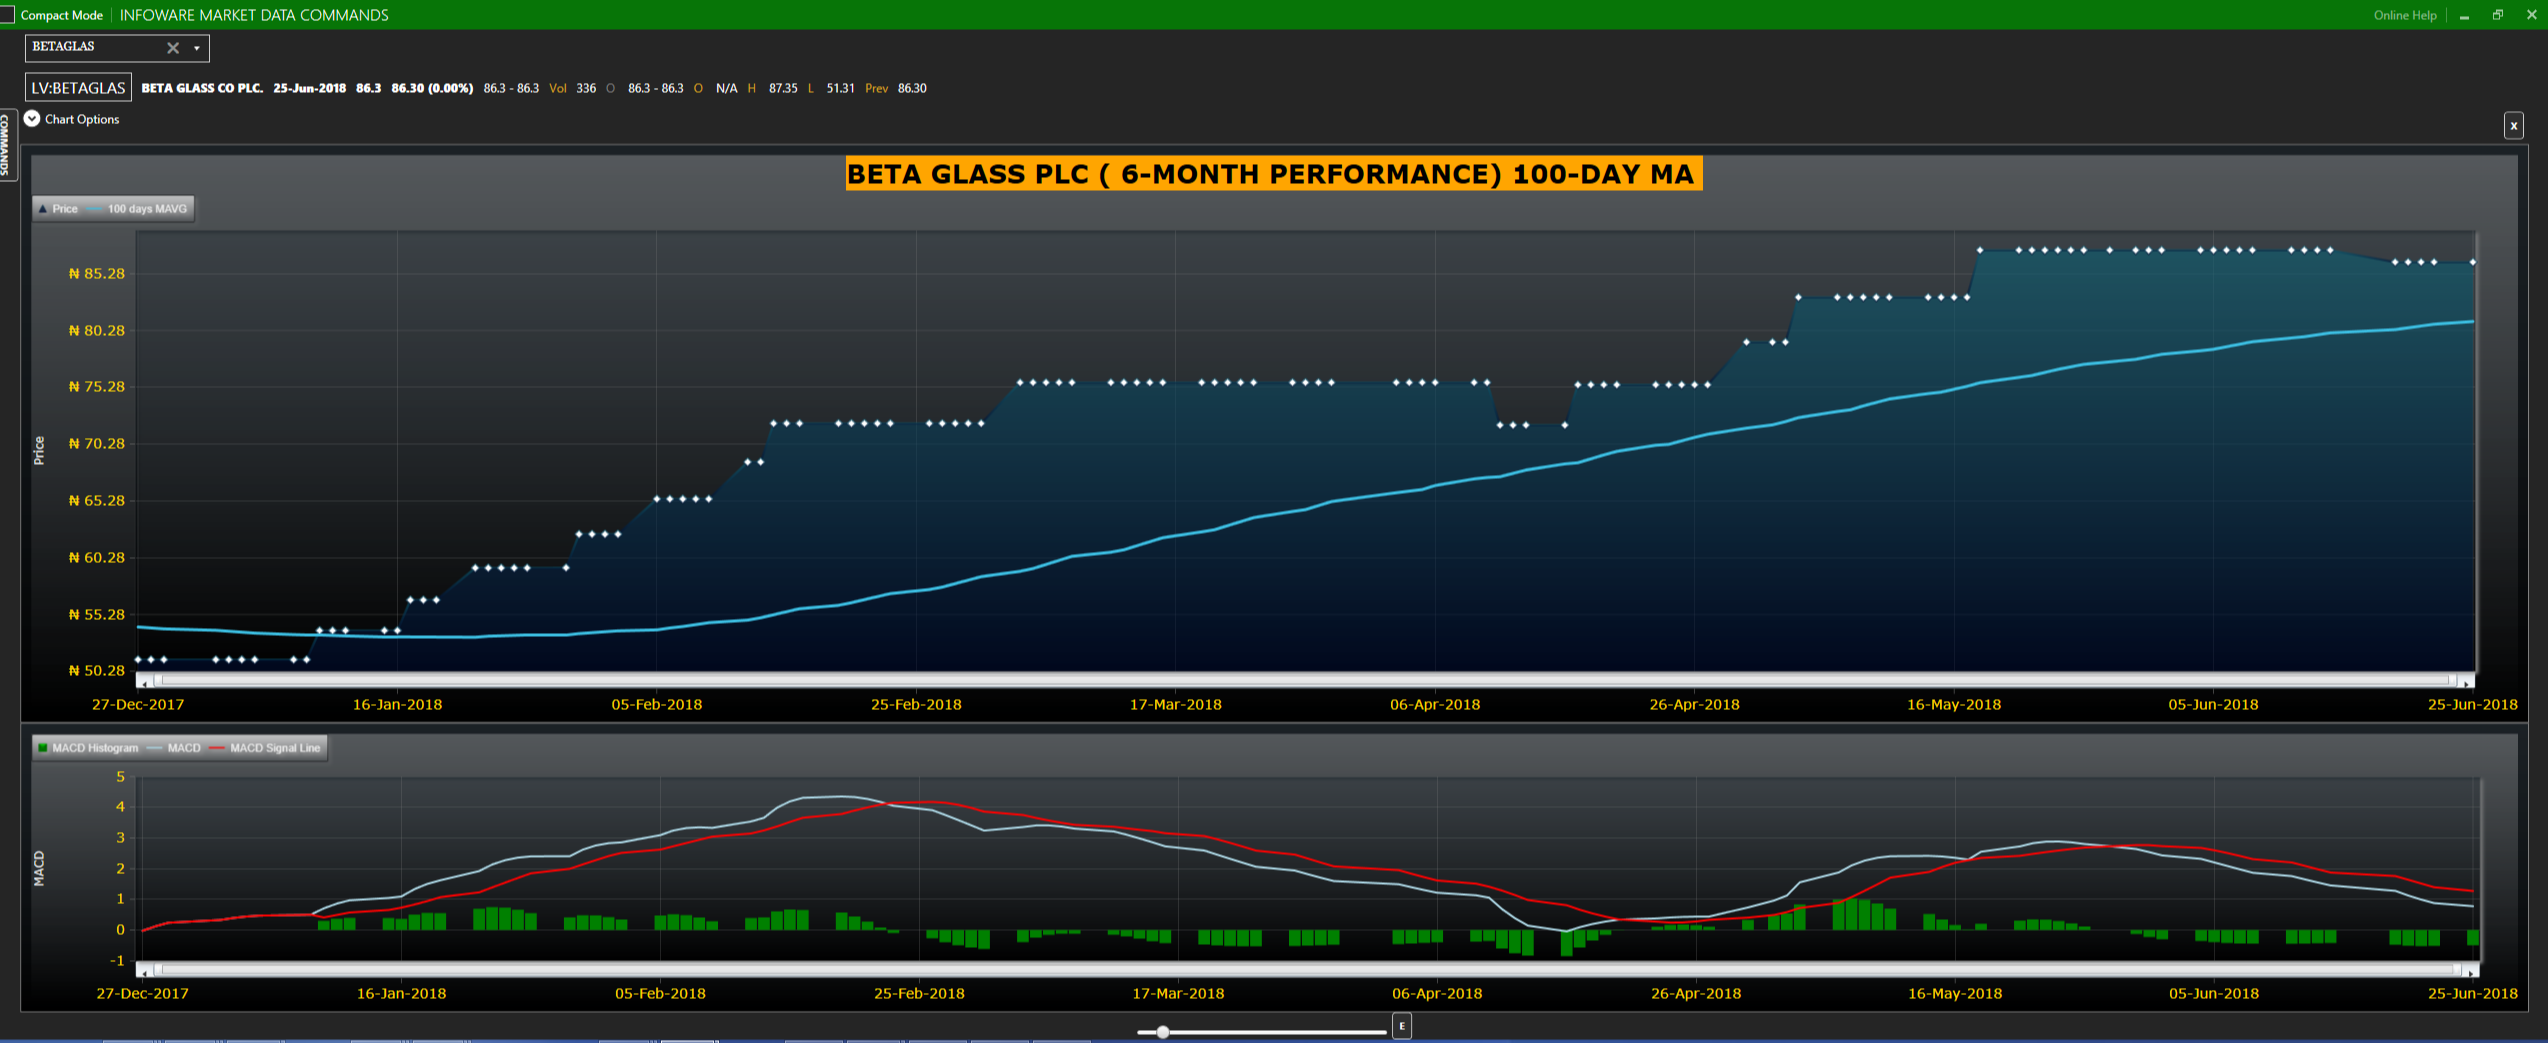Image resolution: width=2548 pixels, height=1043 pixels.
Task: Toggle the Price series legend entry
Action: pos(58,209)
